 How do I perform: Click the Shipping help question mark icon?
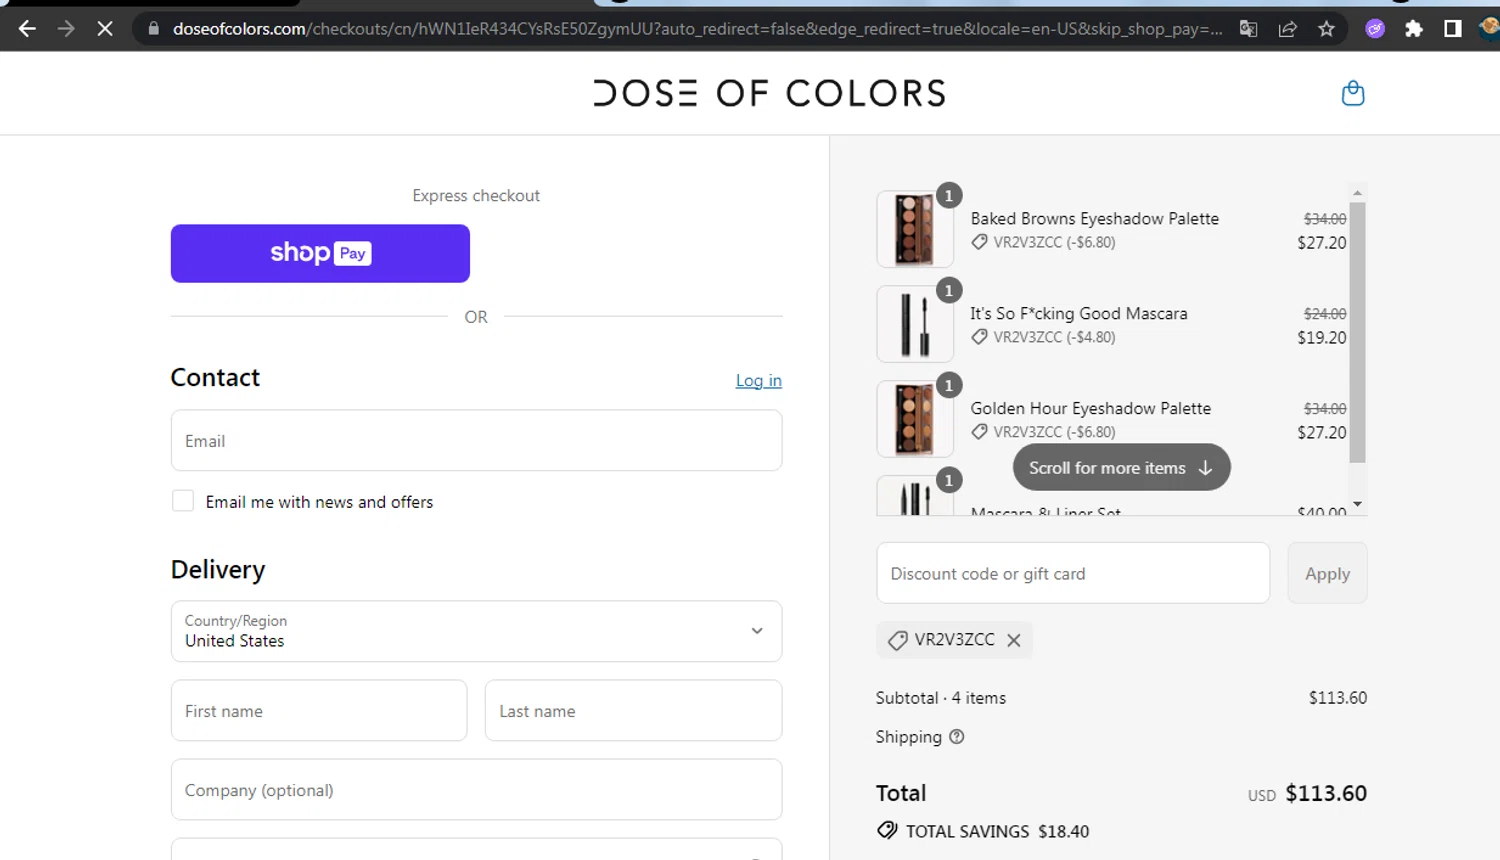956,737
